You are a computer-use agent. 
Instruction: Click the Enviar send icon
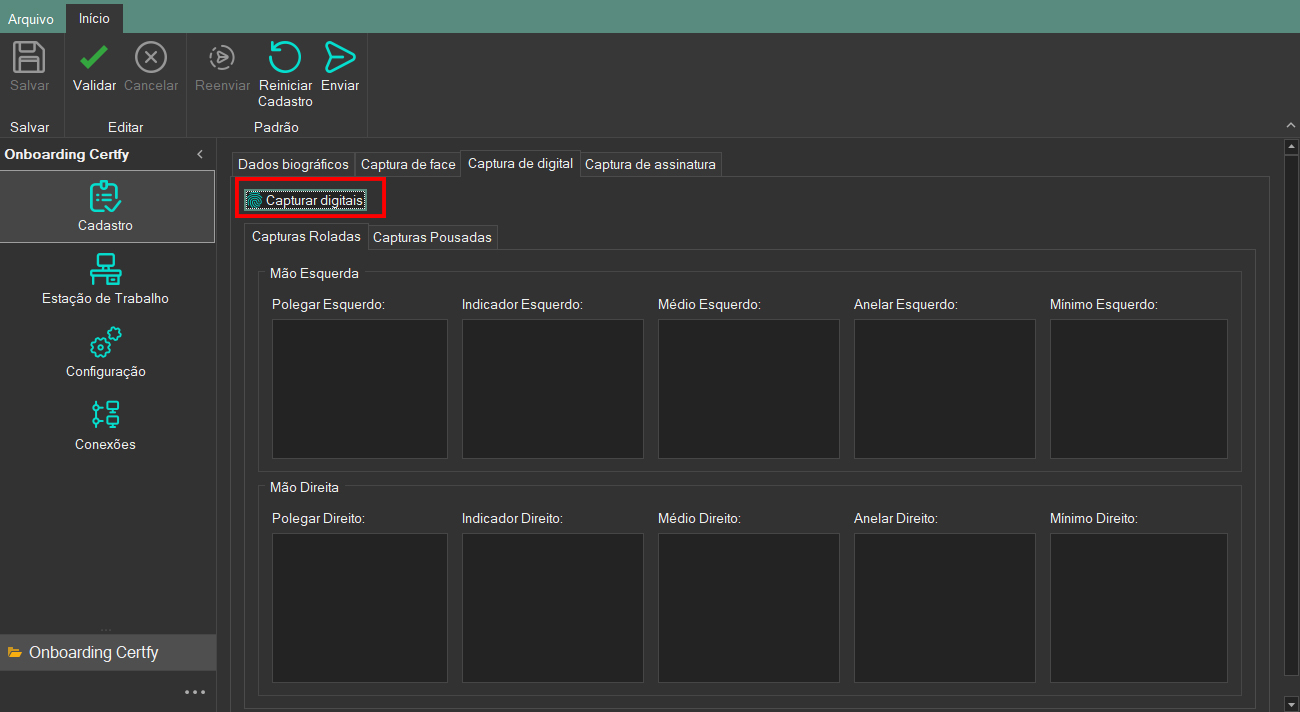pyautogui.click(x=340, y=58)
